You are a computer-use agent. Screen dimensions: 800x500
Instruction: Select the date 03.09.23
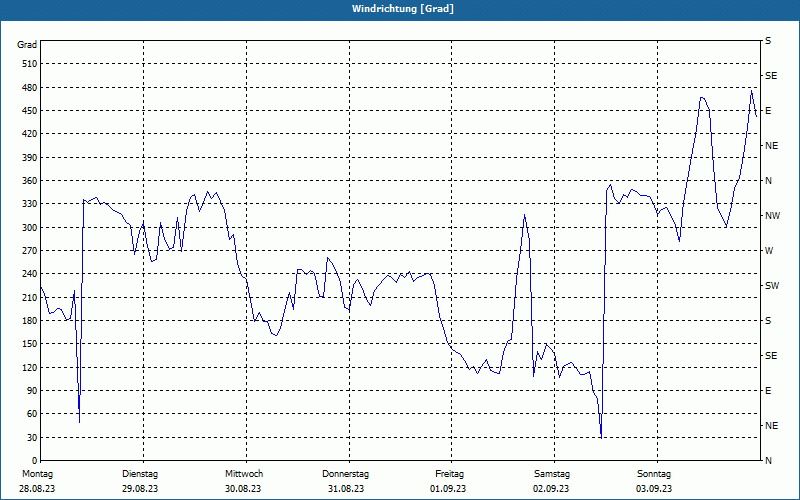(654, 489)
